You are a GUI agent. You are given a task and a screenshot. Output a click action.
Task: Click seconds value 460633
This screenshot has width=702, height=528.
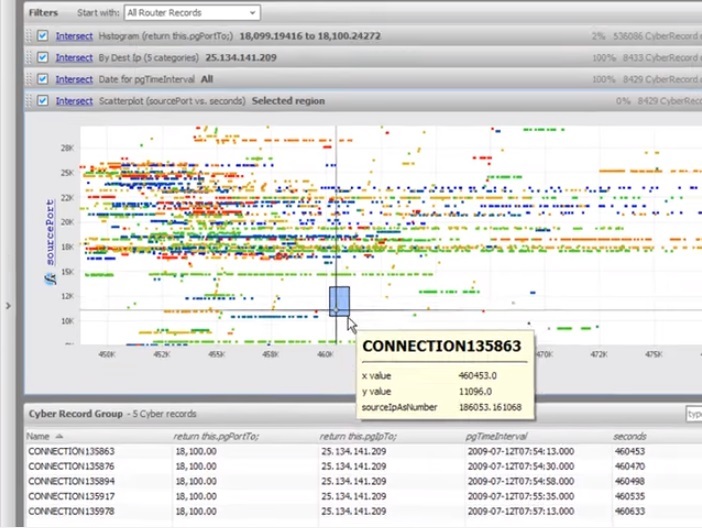[630, 511]
